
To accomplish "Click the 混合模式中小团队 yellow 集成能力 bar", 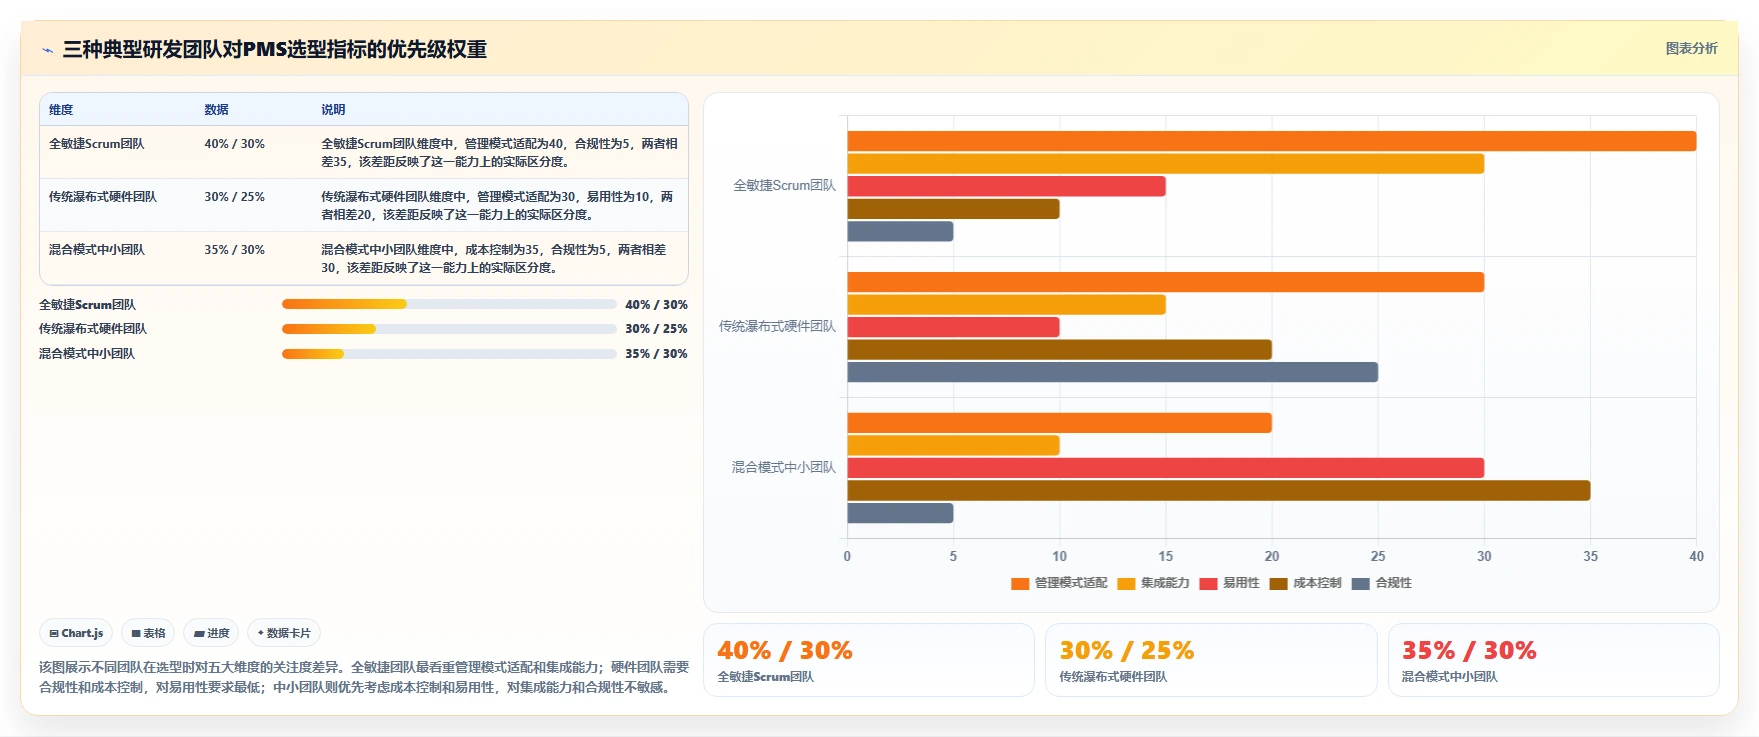I will (953, 446).
